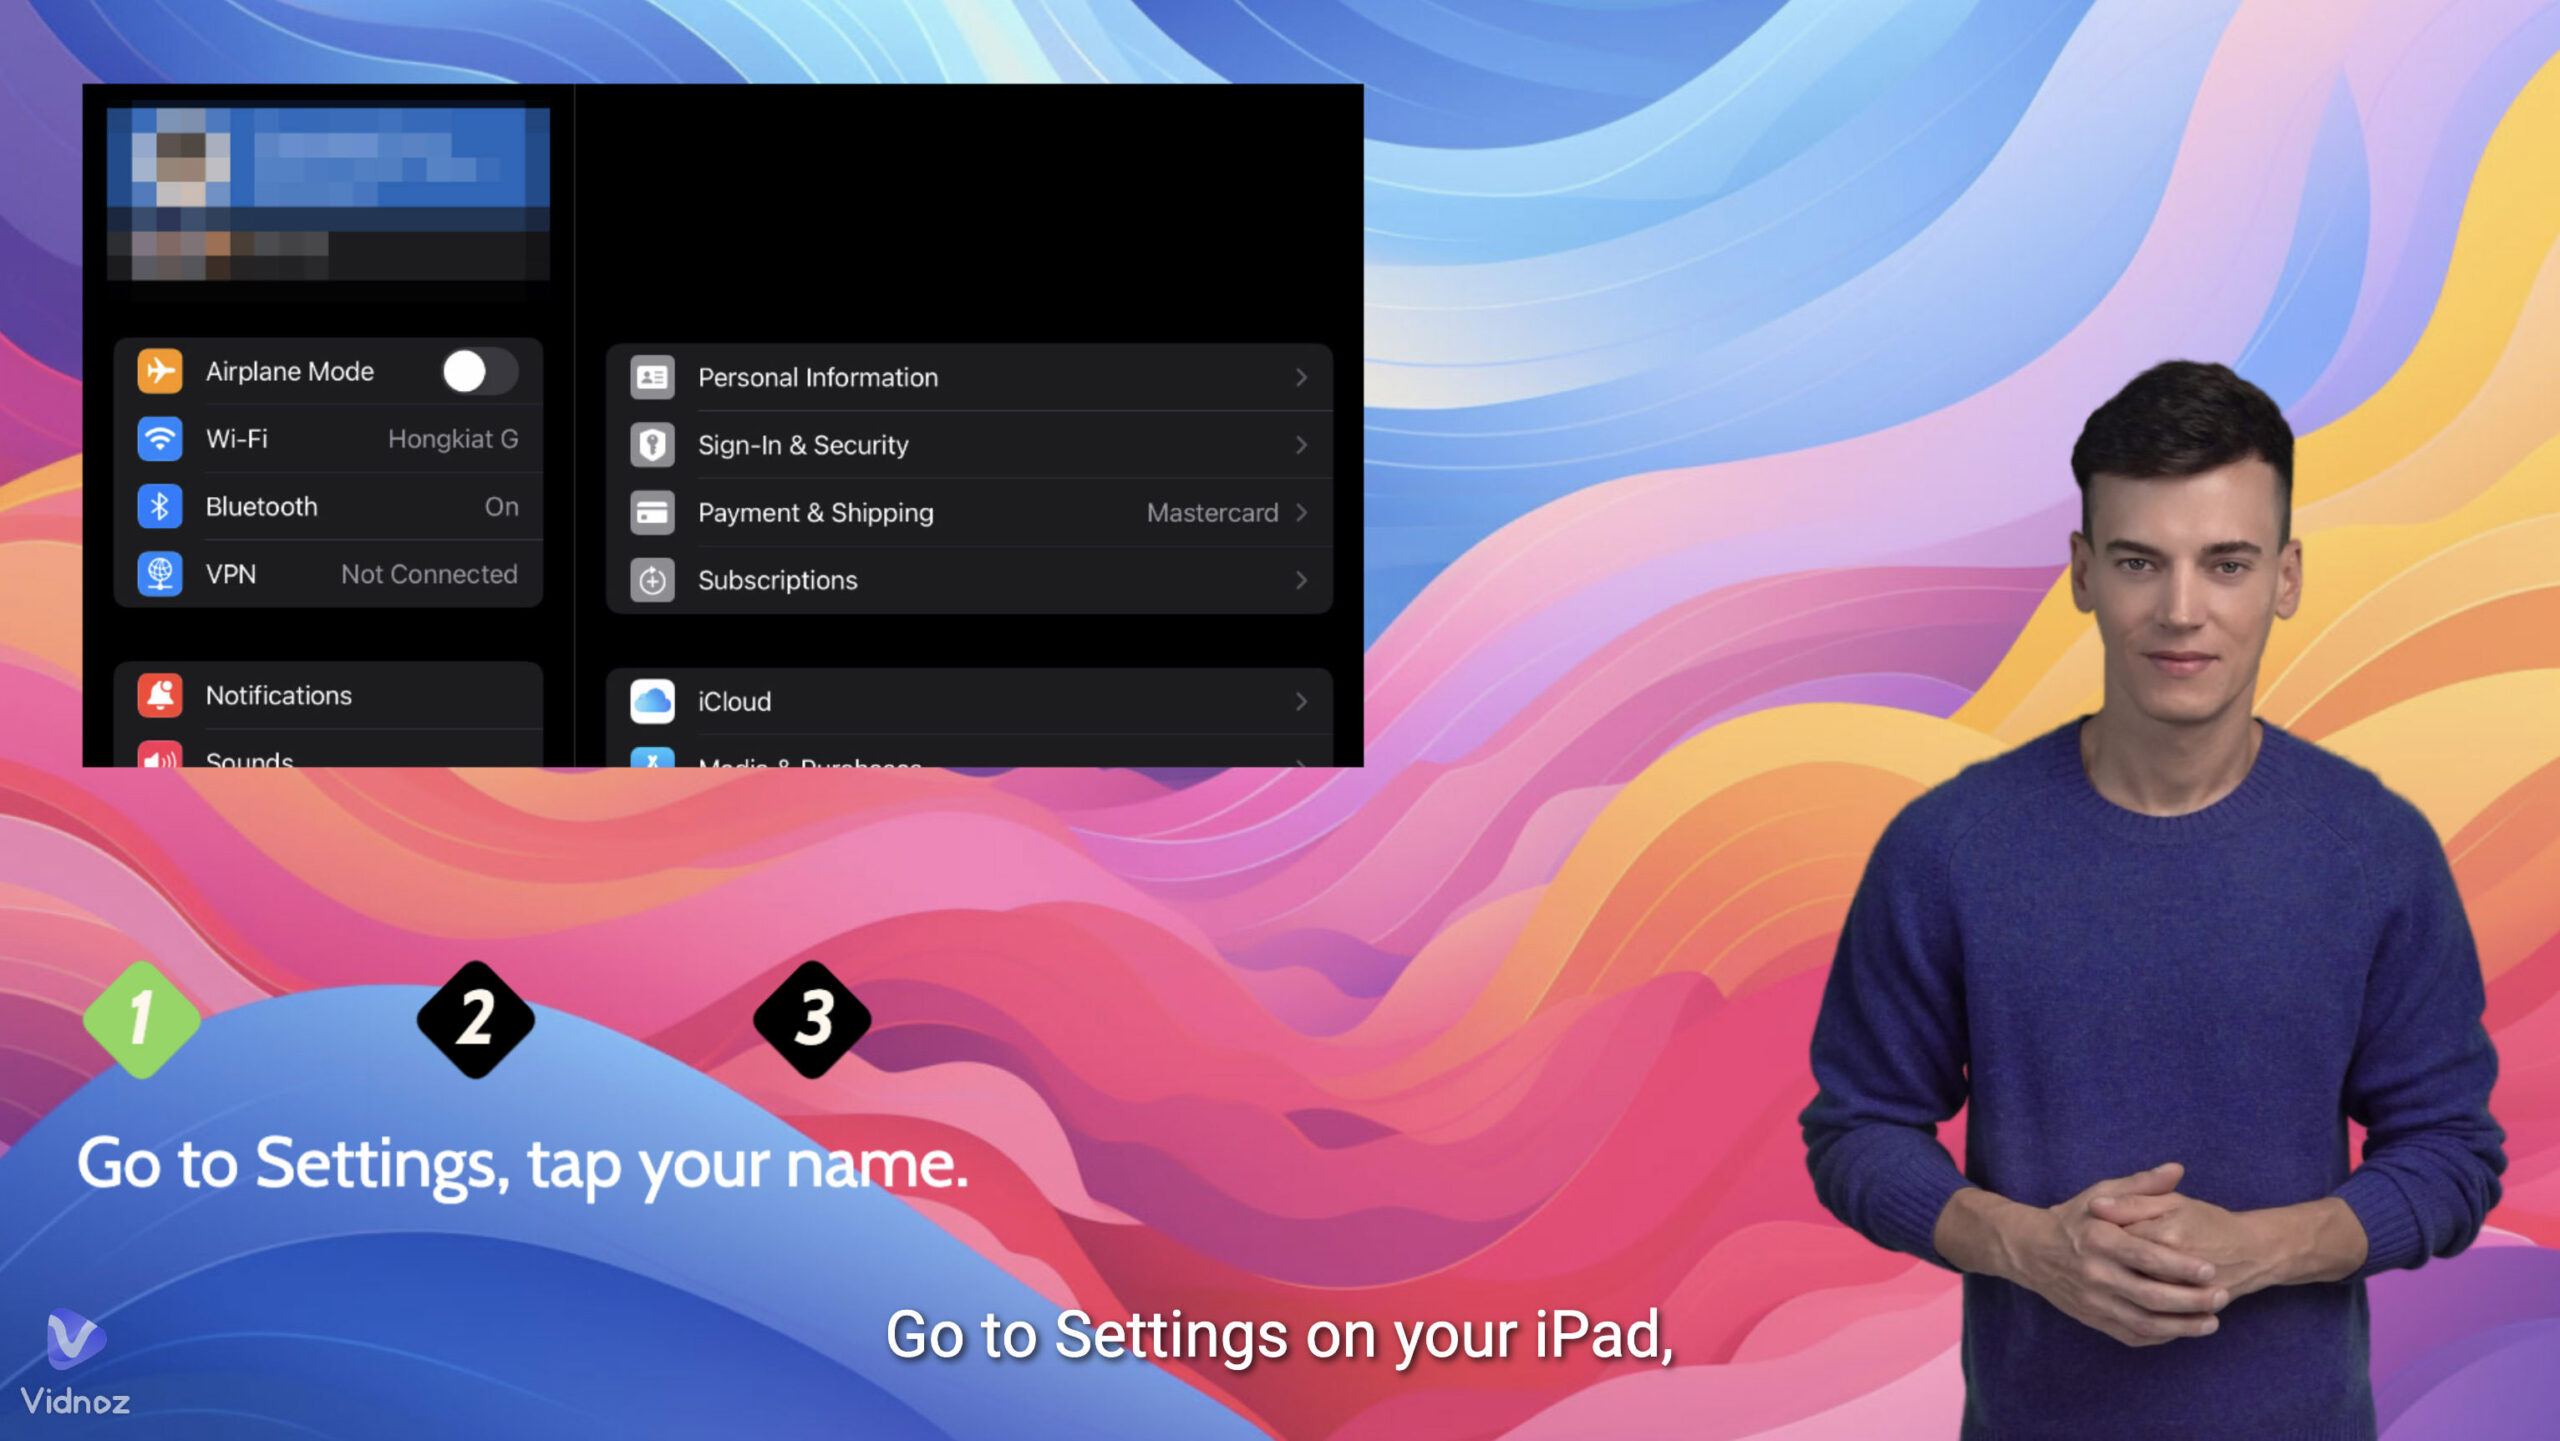Tap the Personal Information icon
Screen dimensions: 2560x1441
click(x=651, y=378)
